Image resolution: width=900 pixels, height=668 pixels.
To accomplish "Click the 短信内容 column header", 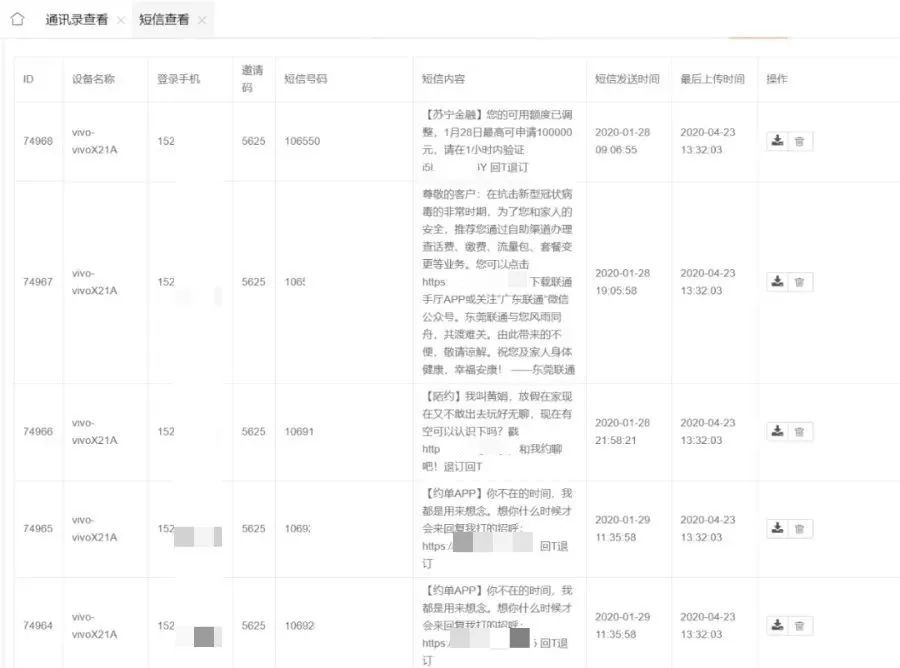I will click(x=444, y=79).
